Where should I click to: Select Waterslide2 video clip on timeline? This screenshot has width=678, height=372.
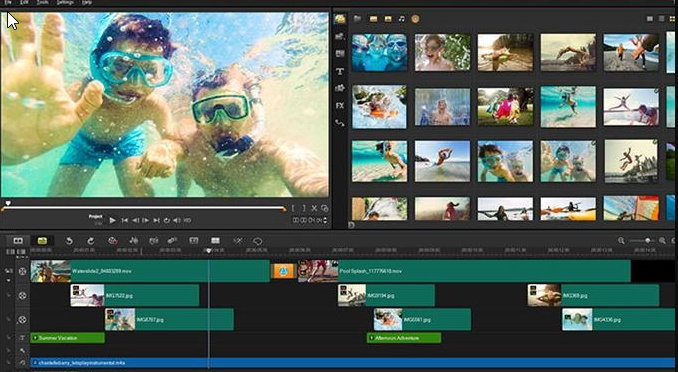coord(150,271)
